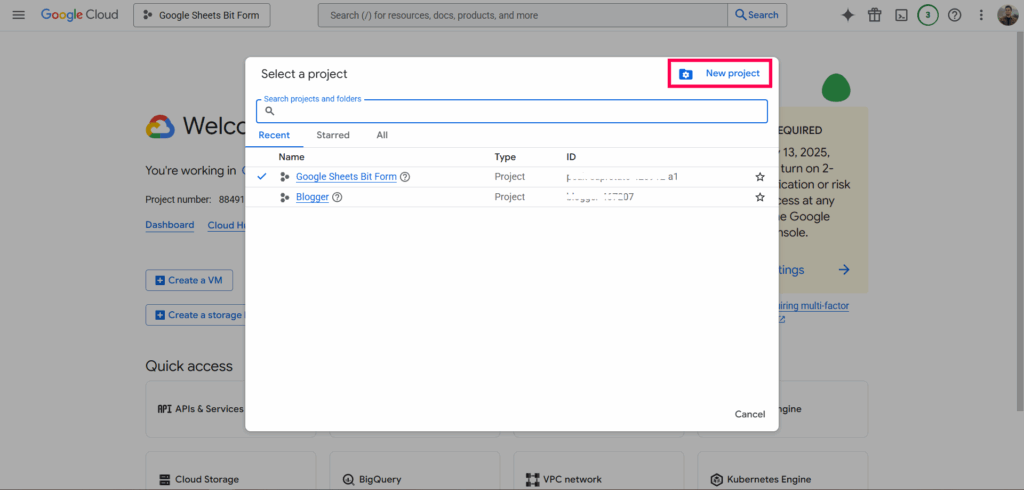This screenshot has width=1024, height=490.
Task: Click the checkmark beside Google Sheets Bit Form
Action: 262,176
